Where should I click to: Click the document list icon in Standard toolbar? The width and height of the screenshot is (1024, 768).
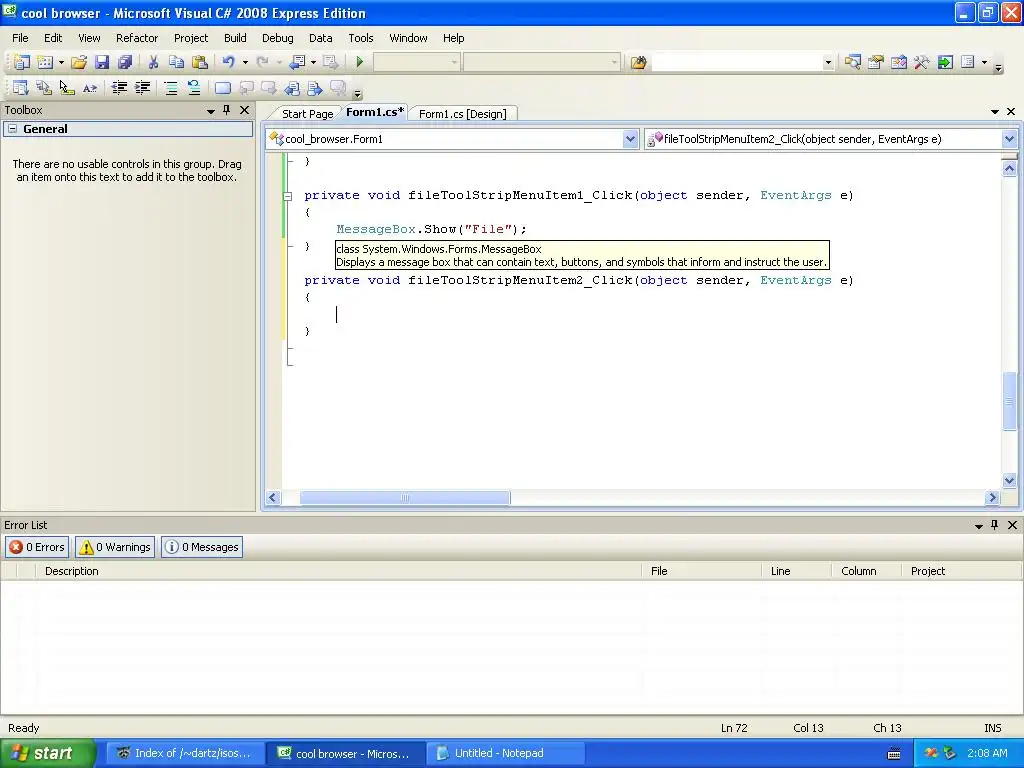point(968,62)
